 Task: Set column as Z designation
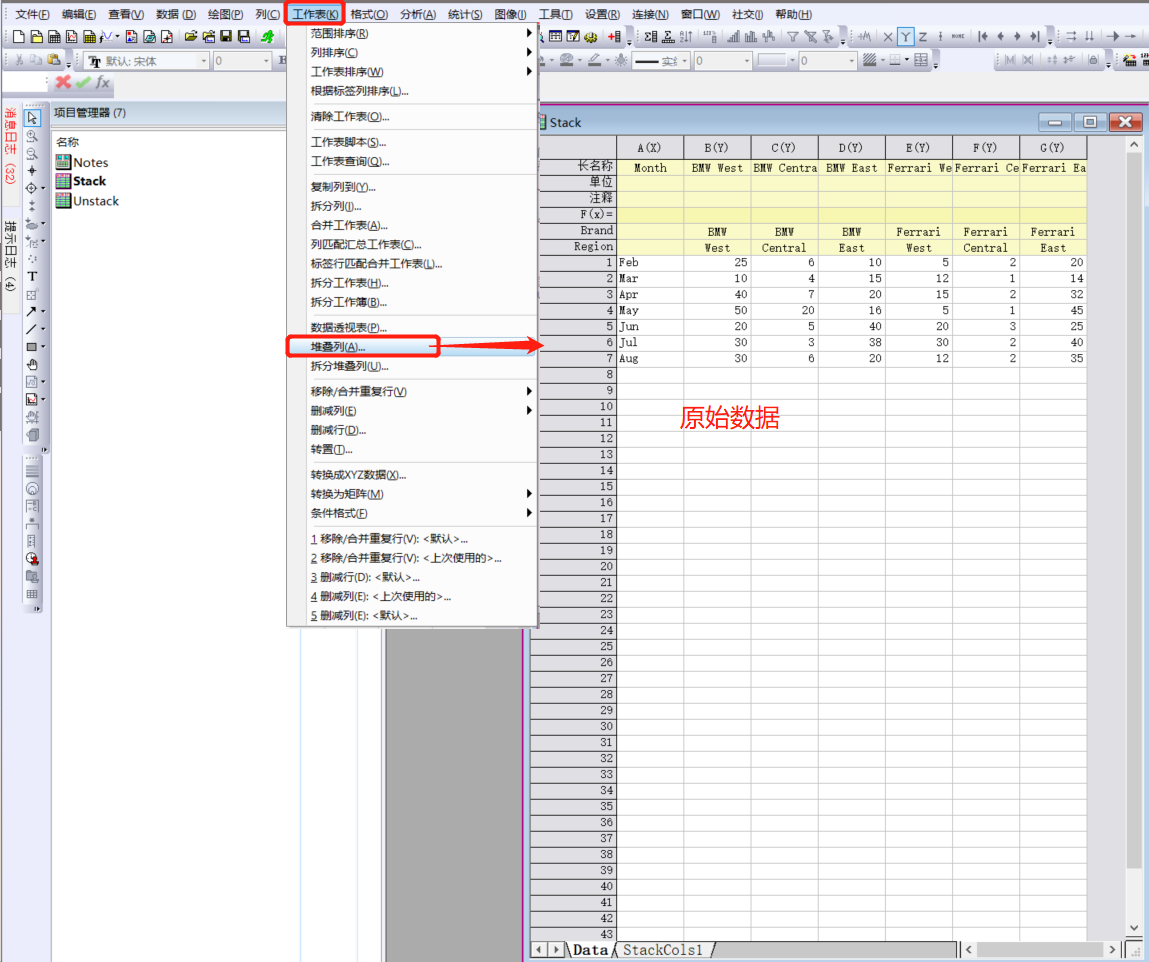pyautogui.click(x=923, y=36)
